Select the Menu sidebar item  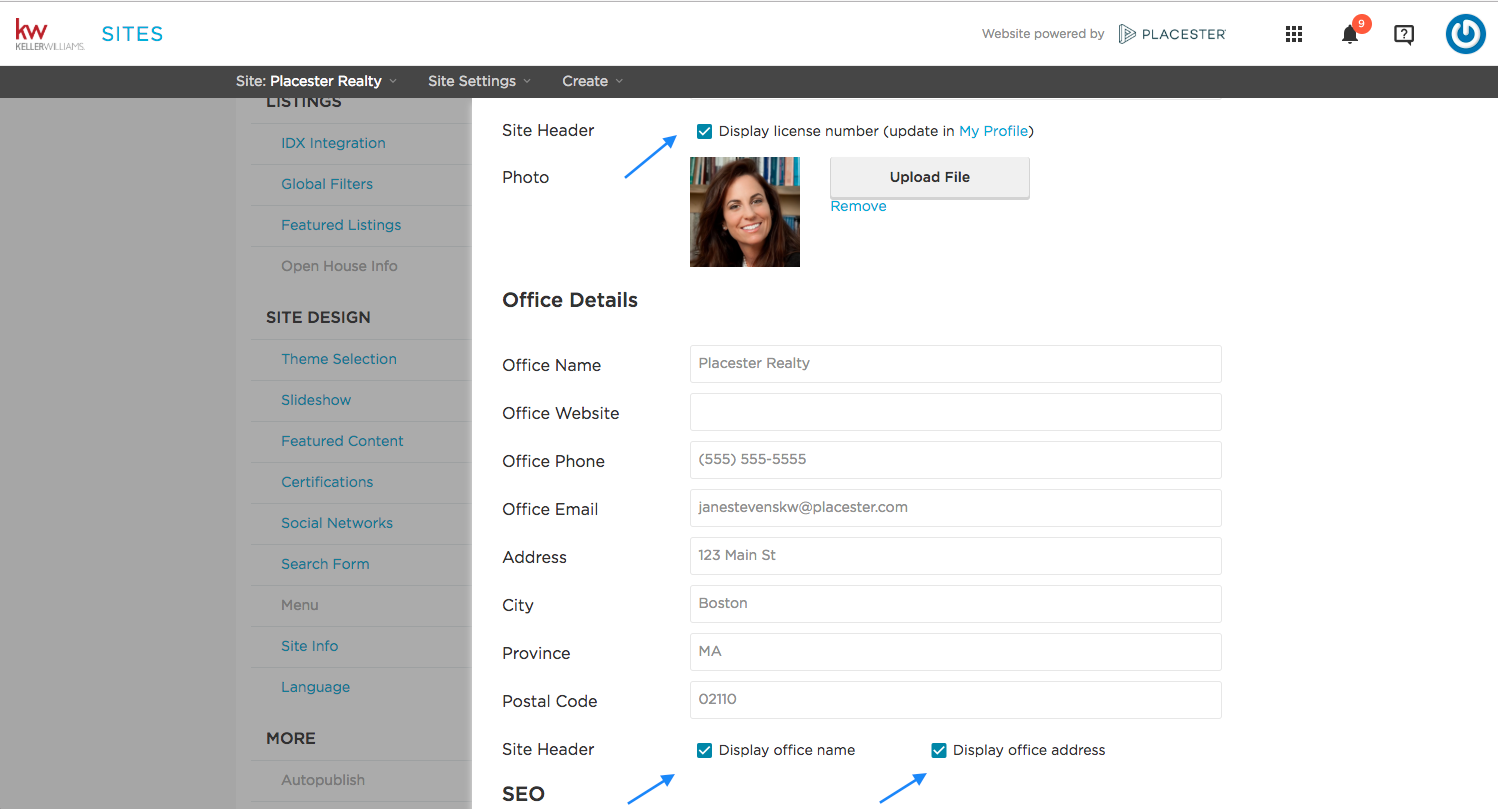click(300, 605)
